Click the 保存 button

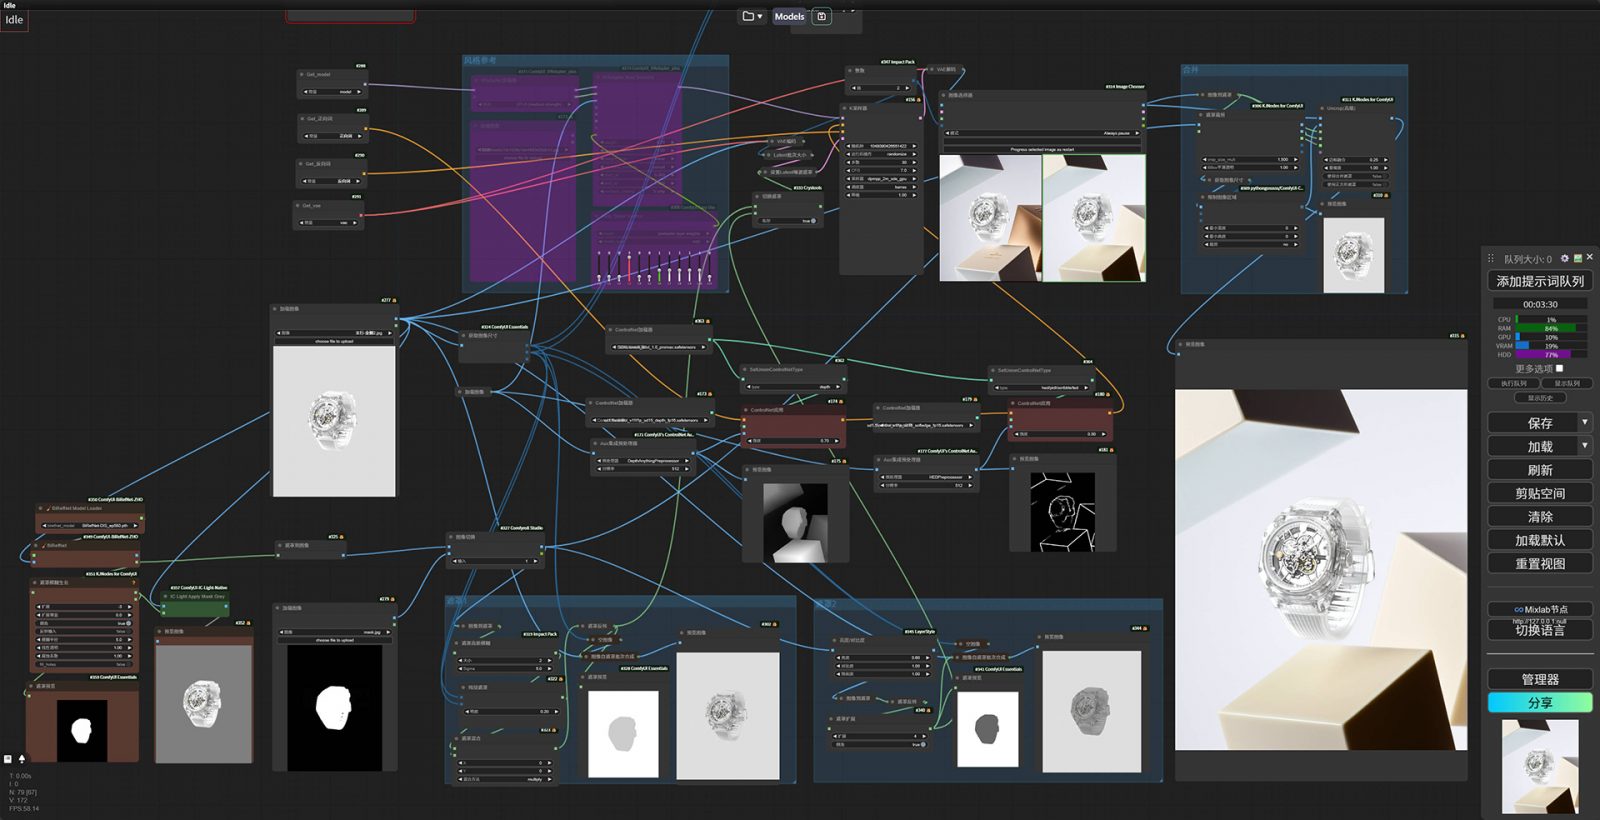1534,422
